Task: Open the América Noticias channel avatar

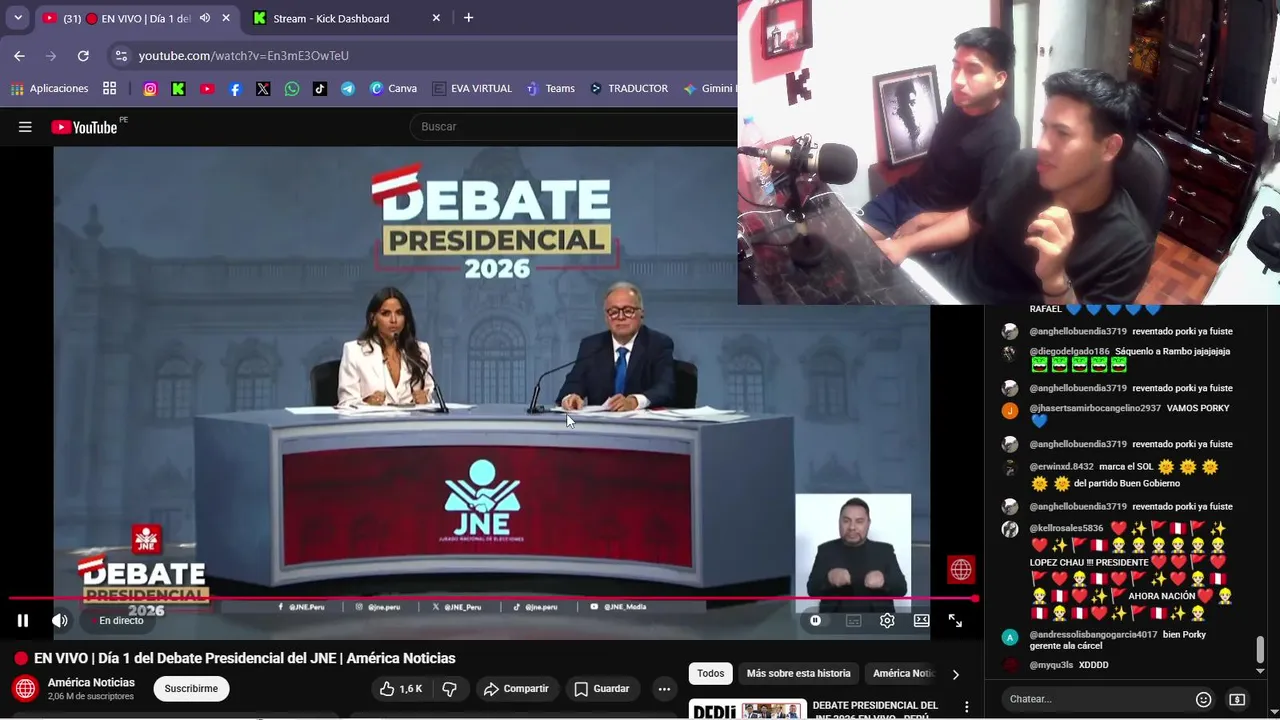Action: pos(25,689)
